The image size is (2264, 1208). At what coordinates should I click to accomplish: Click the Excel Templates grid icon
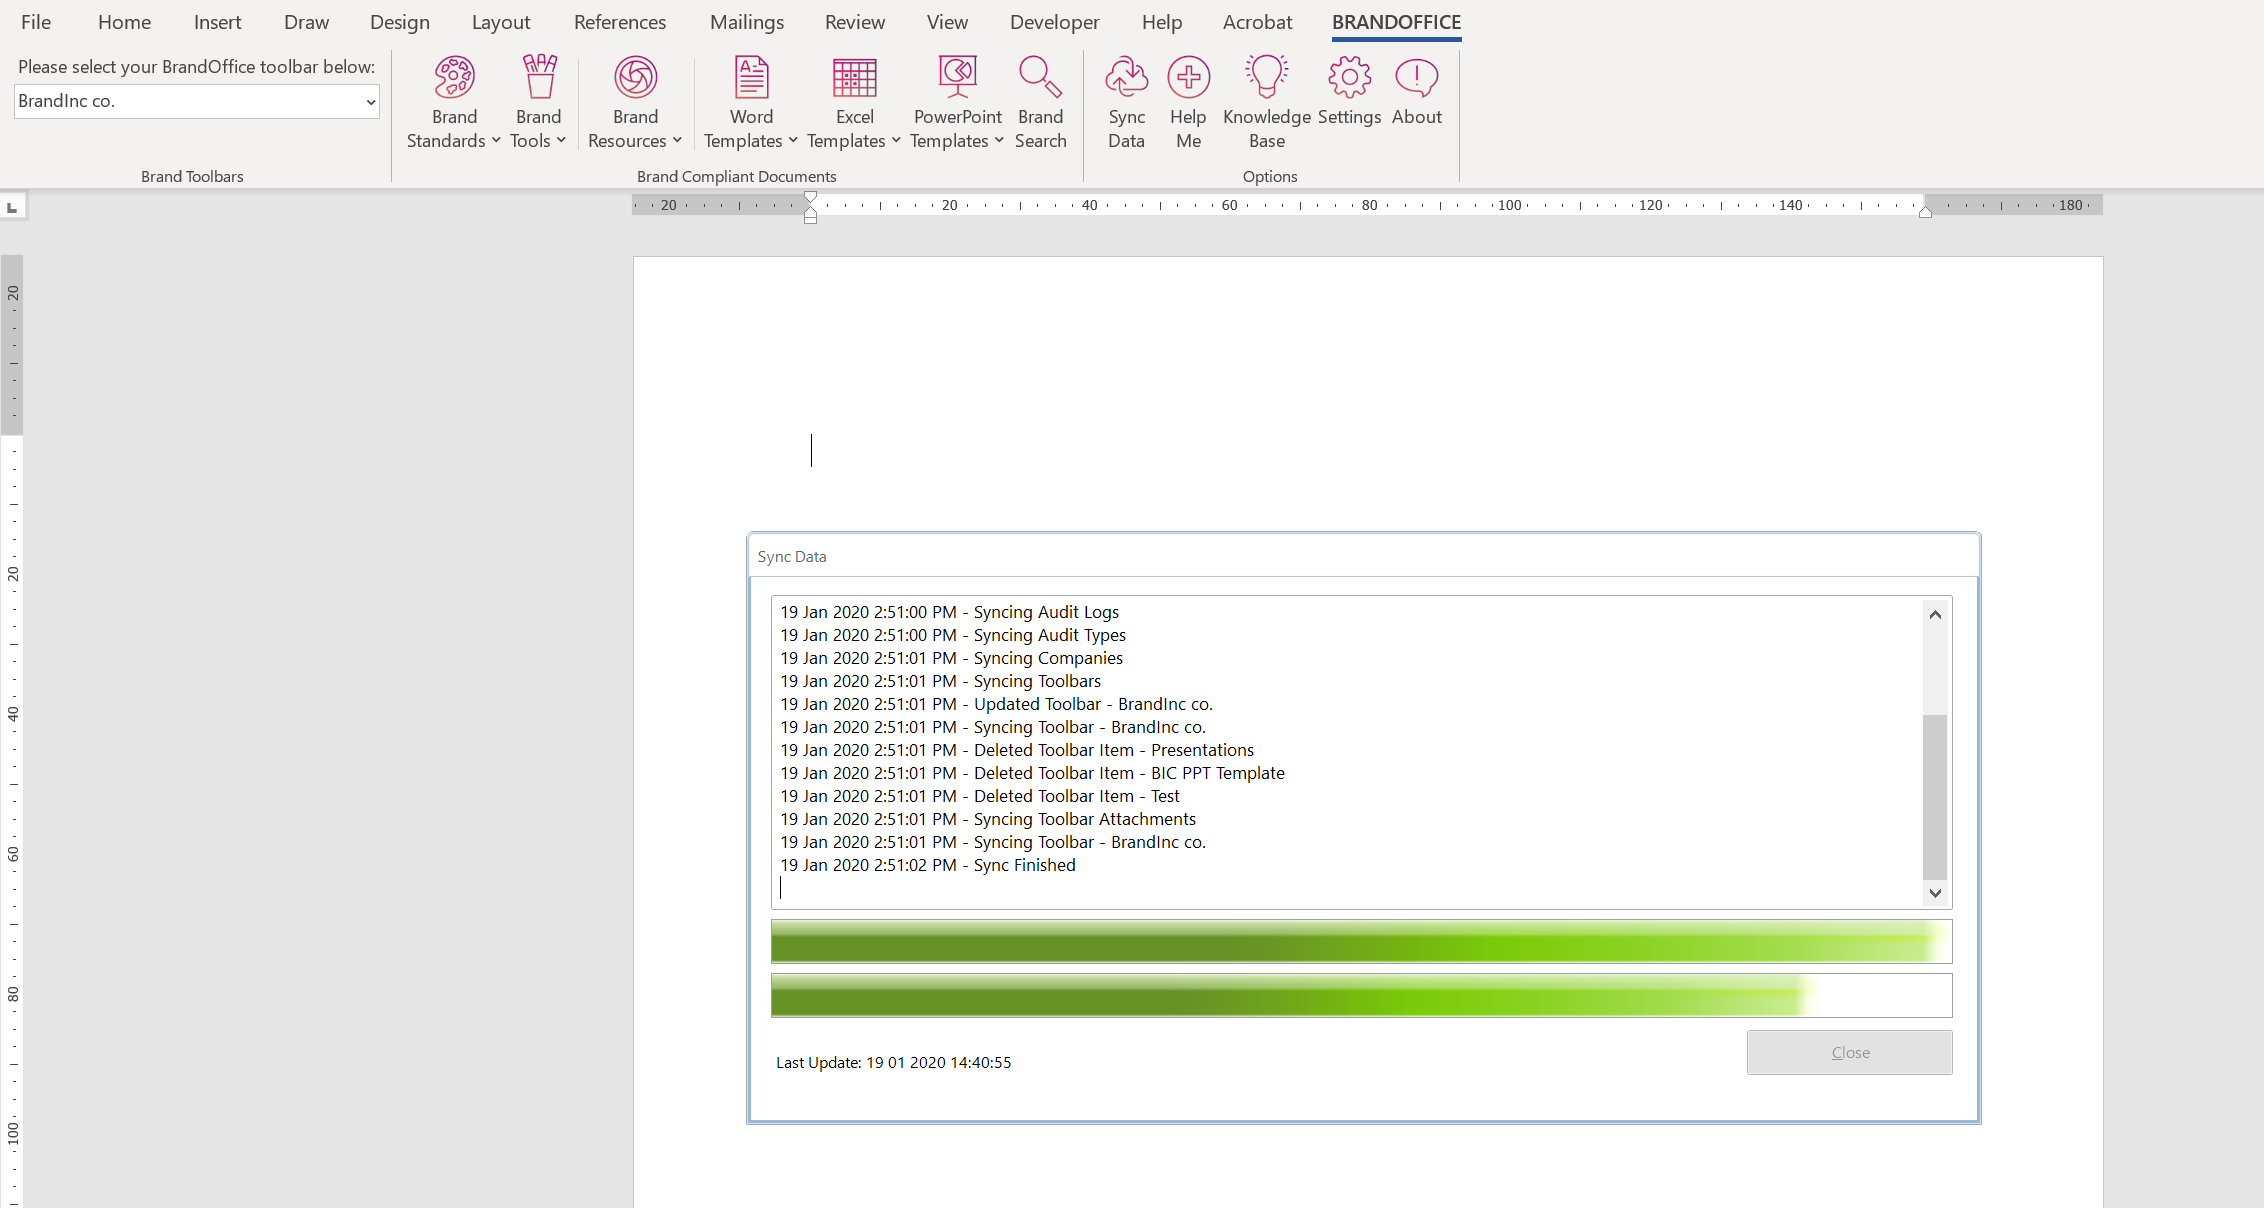(x=854, y=77)
